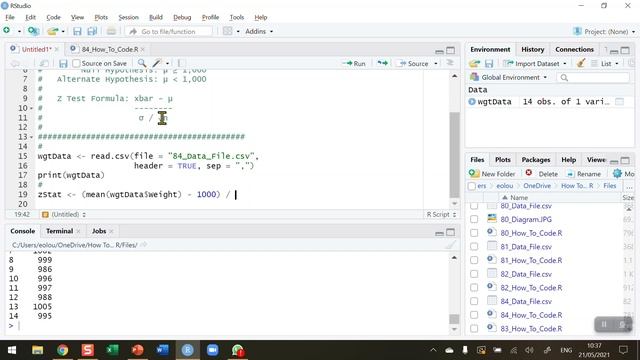Clear environment objects with broom icon
This screenshot has width=640, height=360.
coord(581,63)
